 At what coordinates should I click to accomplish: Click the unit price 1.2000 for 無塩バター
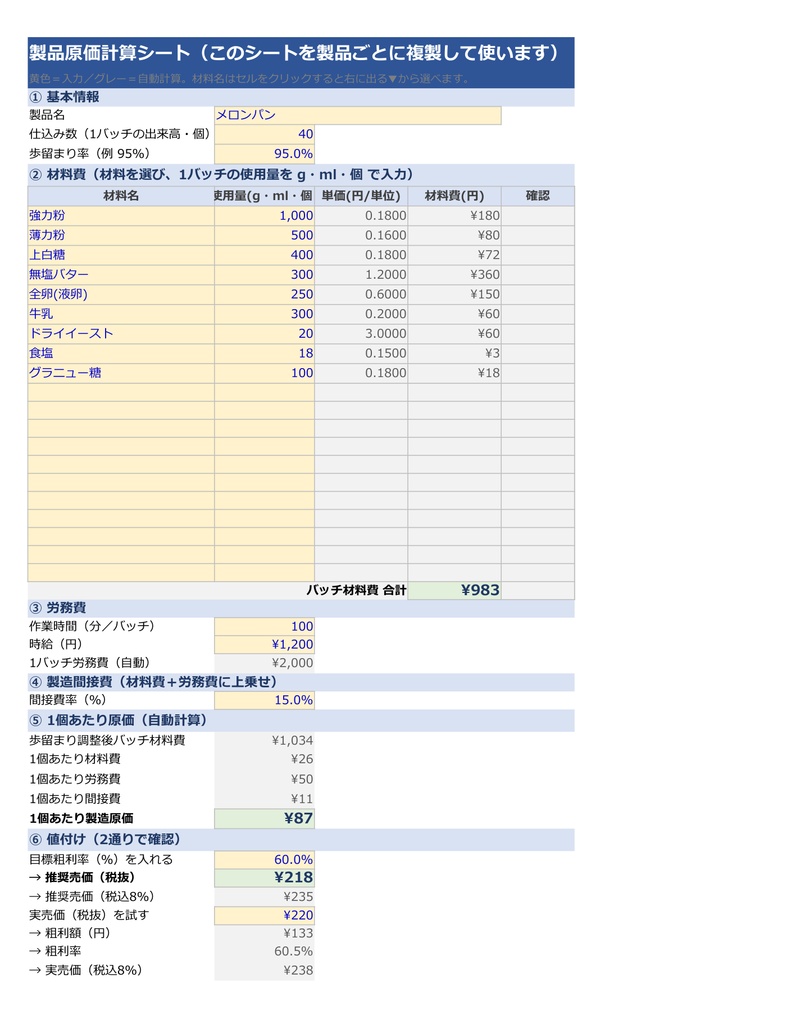[x=361, y=275]
